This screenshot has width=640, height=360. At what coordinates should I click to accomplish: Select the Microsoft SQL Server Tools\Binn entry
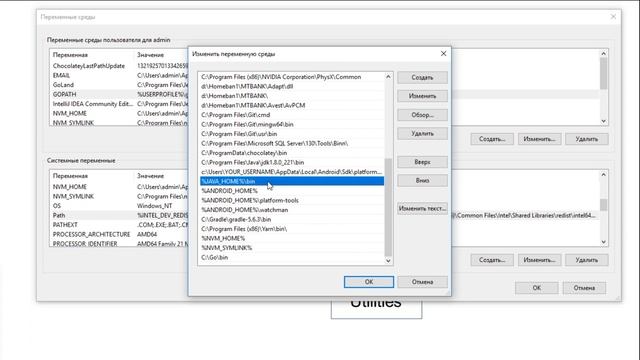click(x=292, y=143)
